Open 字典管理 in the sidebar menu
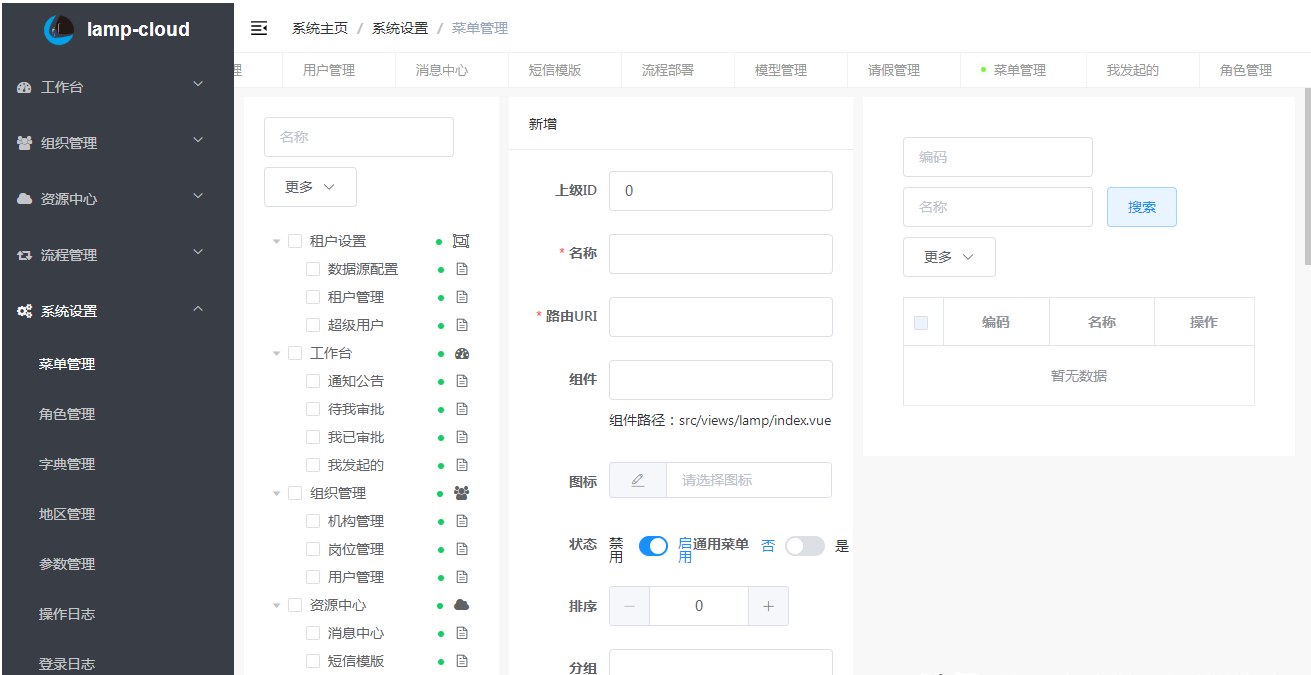 [x=67, y=464]
